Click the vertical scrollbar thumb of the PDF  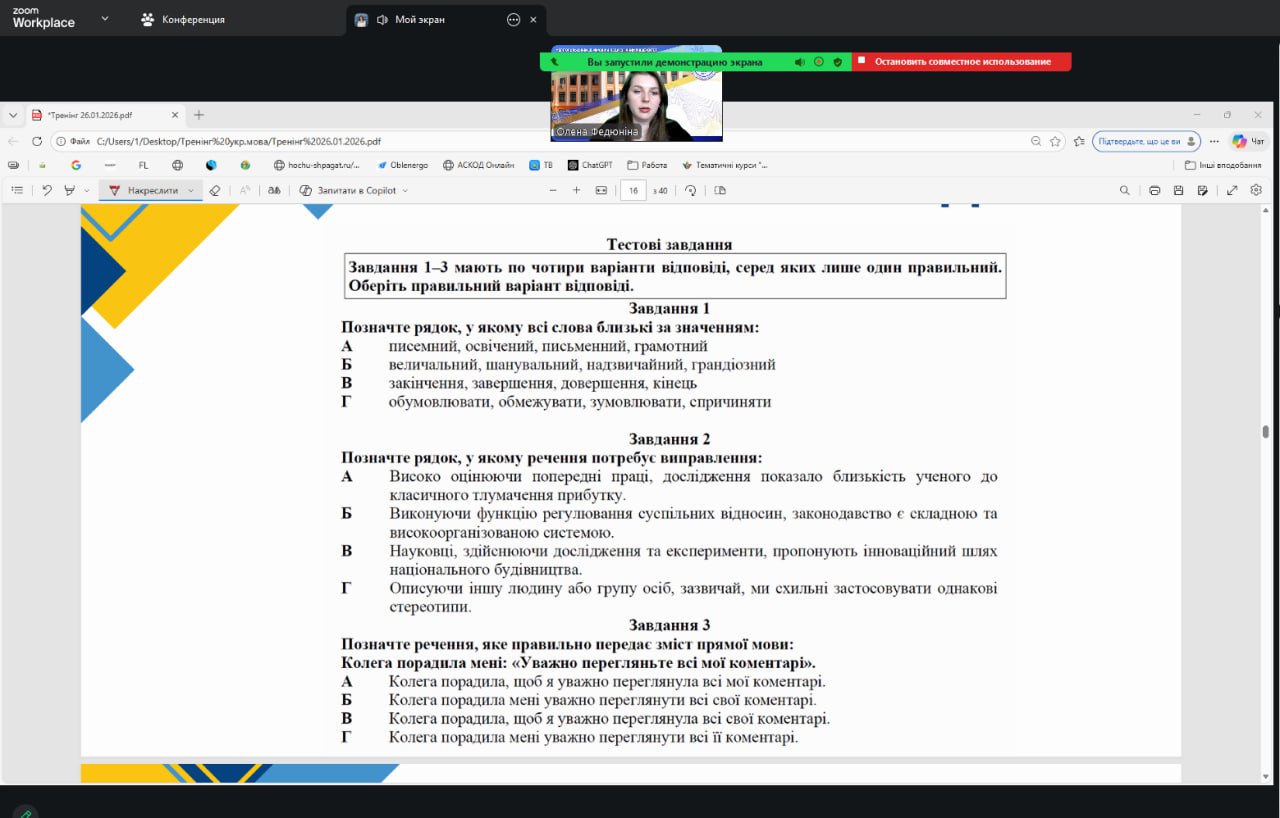[x=1265, y=432]
